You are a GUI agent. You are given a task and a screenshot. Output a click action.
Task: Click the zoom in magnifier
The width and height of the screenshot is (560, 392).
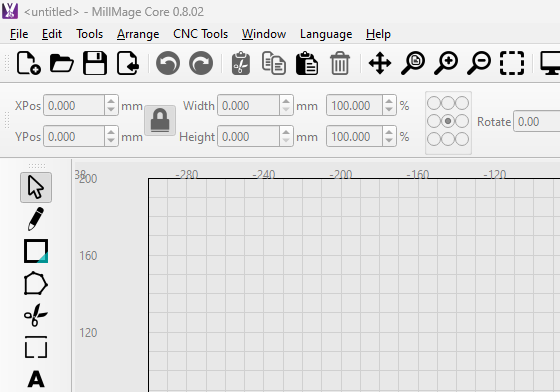(446, 63)
